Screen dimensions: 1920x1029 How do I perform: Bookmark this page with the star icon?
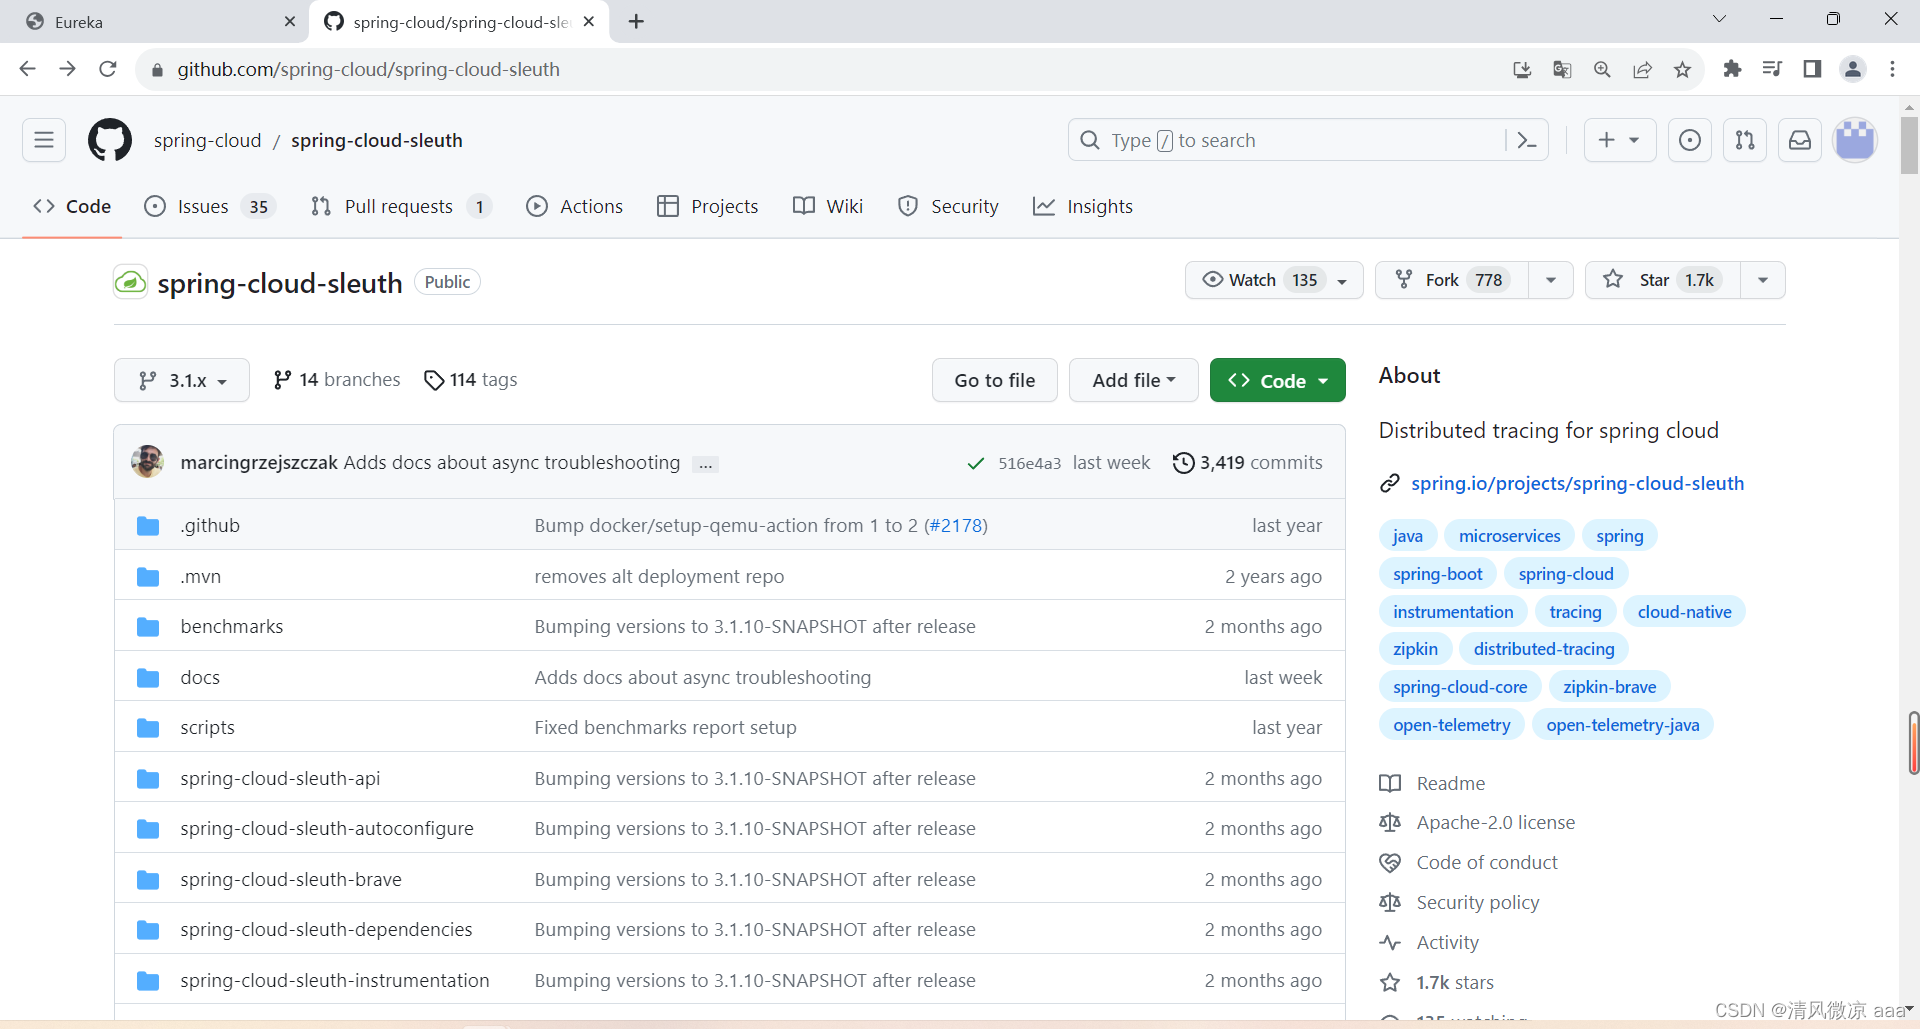pyautogui.click(x=1682, y=69)
